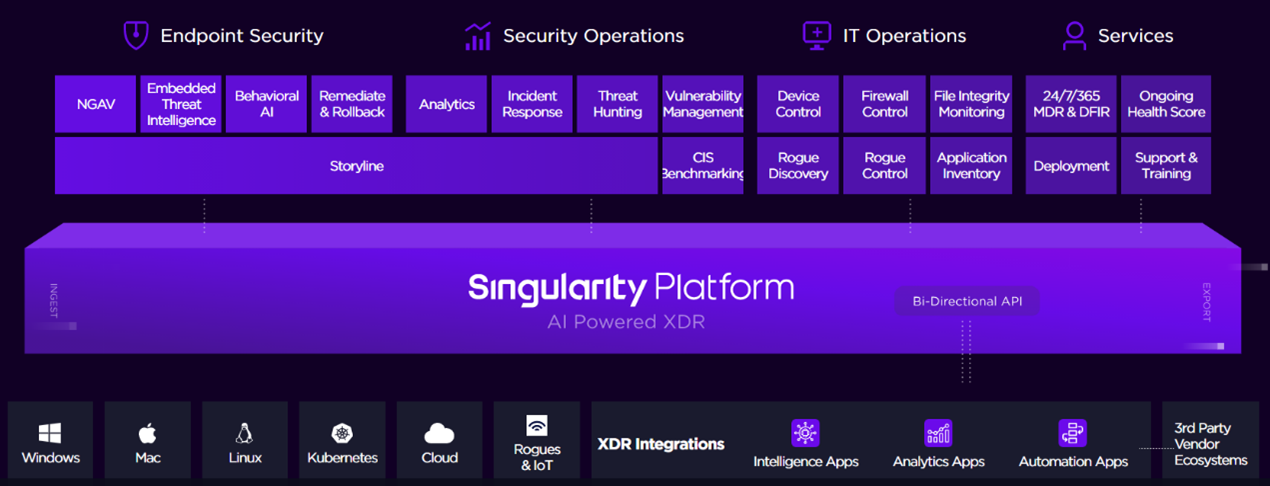Select the Rogue Discovery tile
The image size is (1270, 486).
[x=798, y=166]
